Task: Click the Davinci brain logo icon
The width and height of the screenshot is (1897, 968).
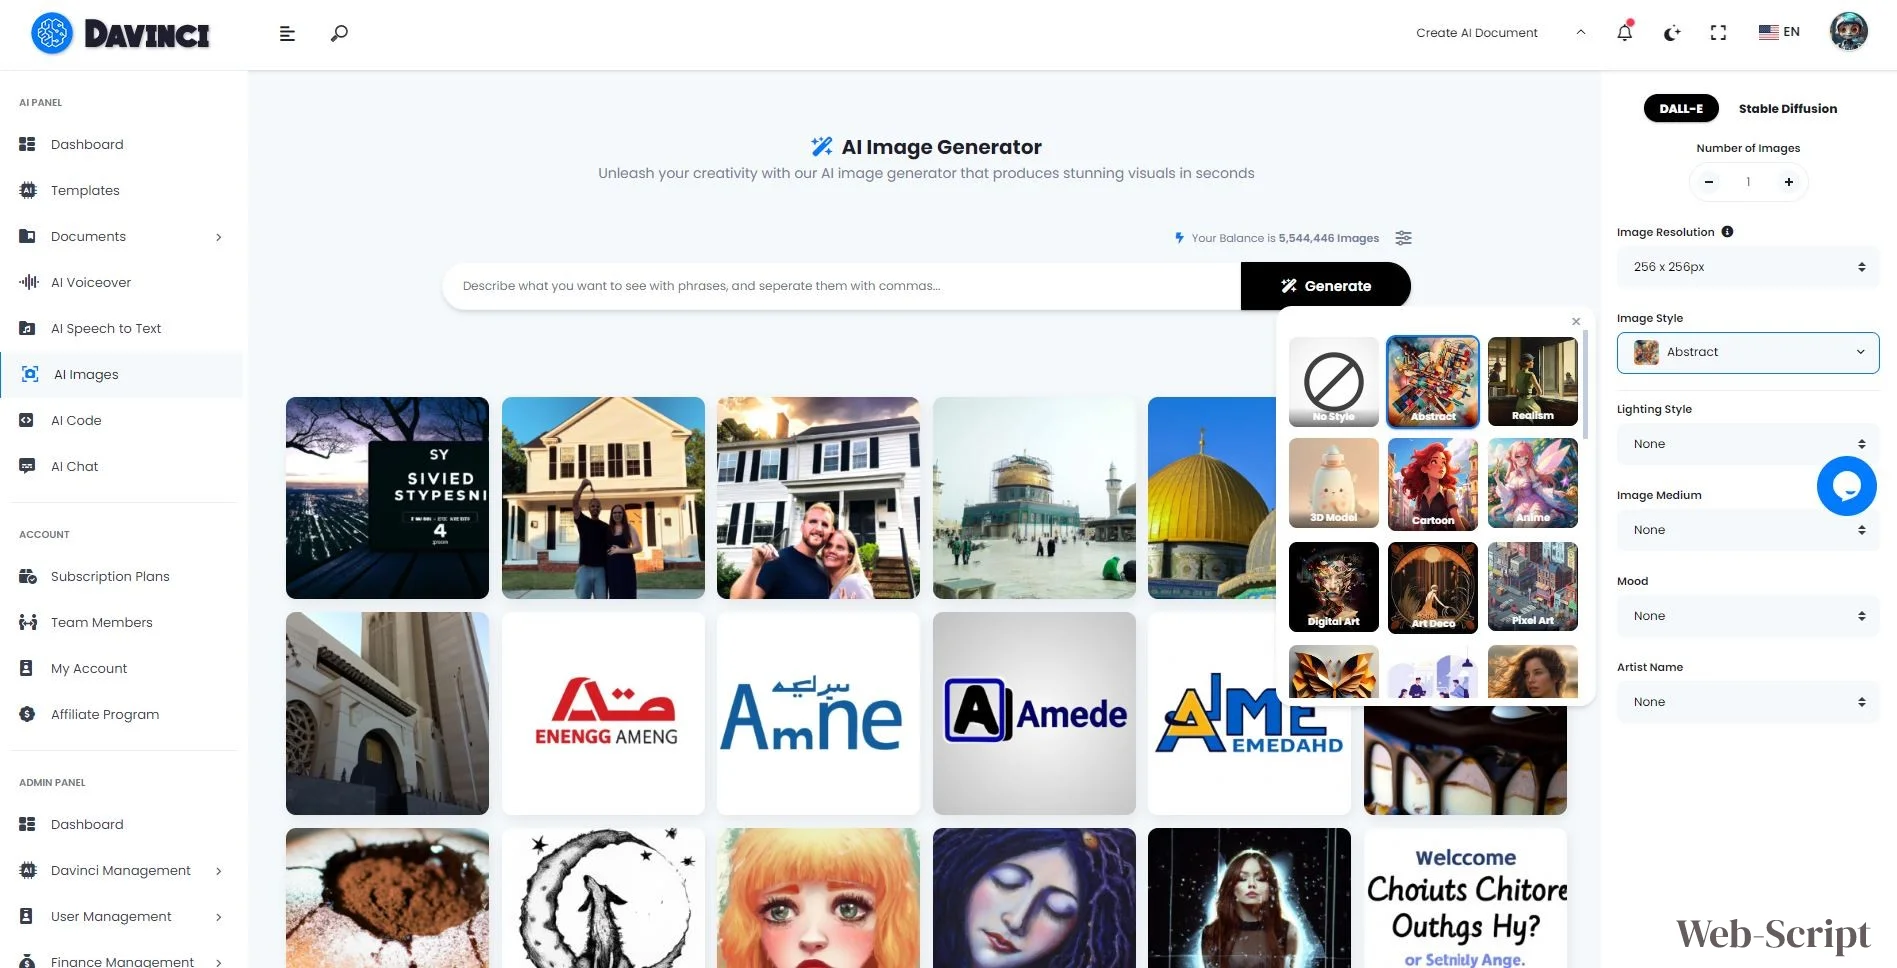Action: tap(52, 34)
